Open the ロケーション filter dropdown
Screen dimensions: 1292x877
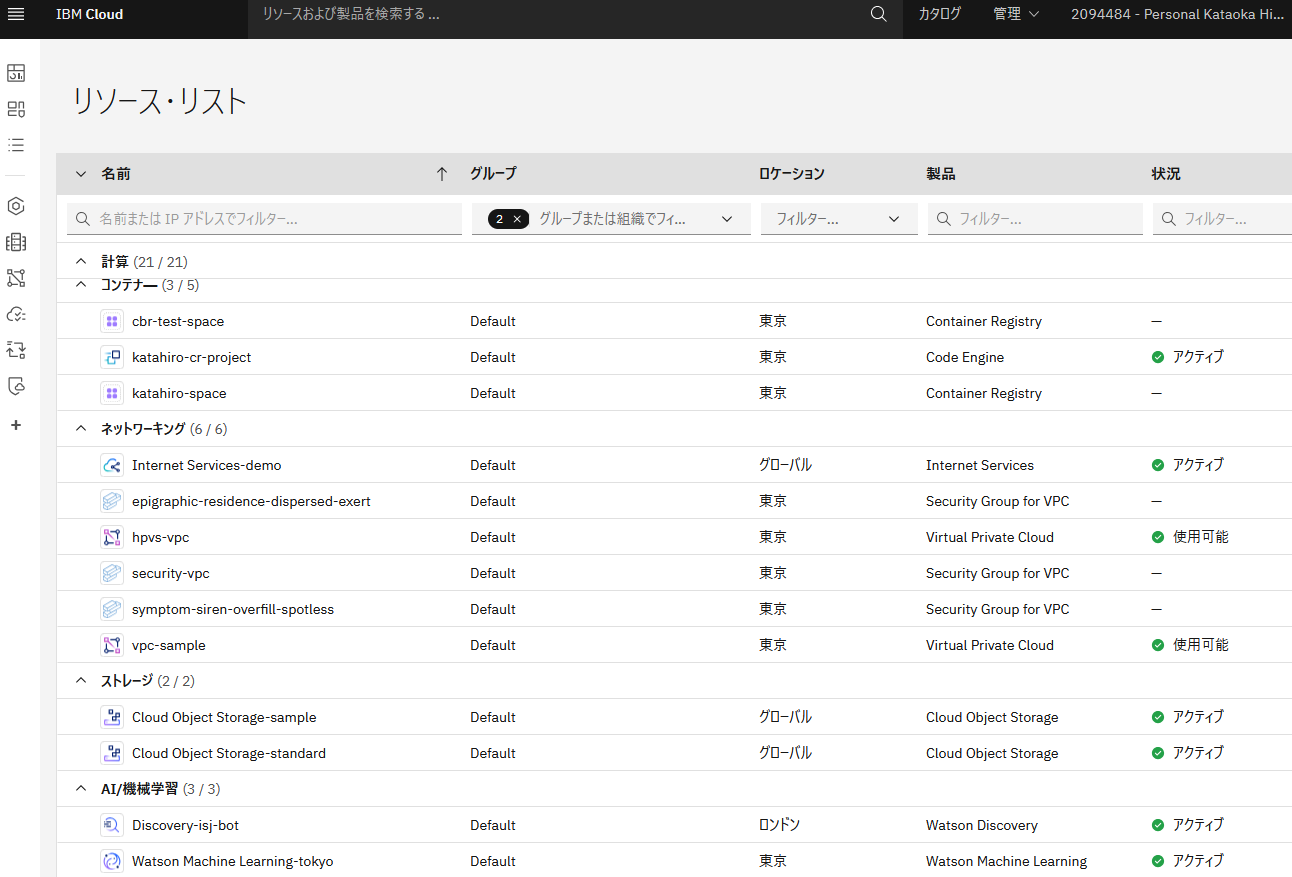pyautogui.click(x=839, y=219)
